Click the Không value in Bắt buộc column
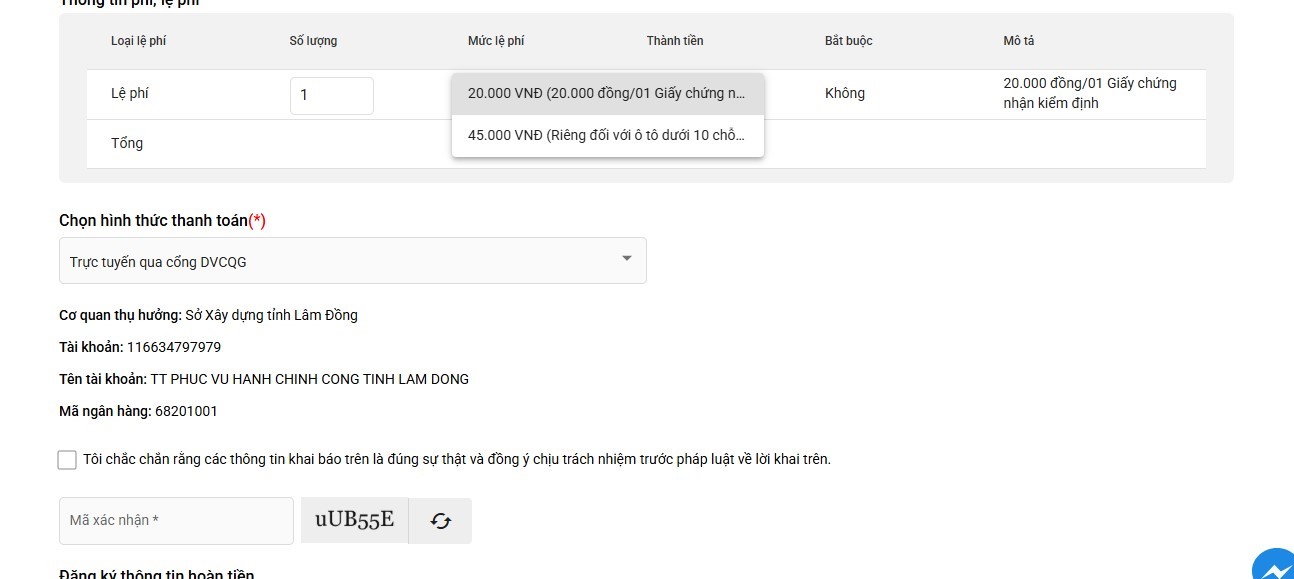 coord(845,93)
